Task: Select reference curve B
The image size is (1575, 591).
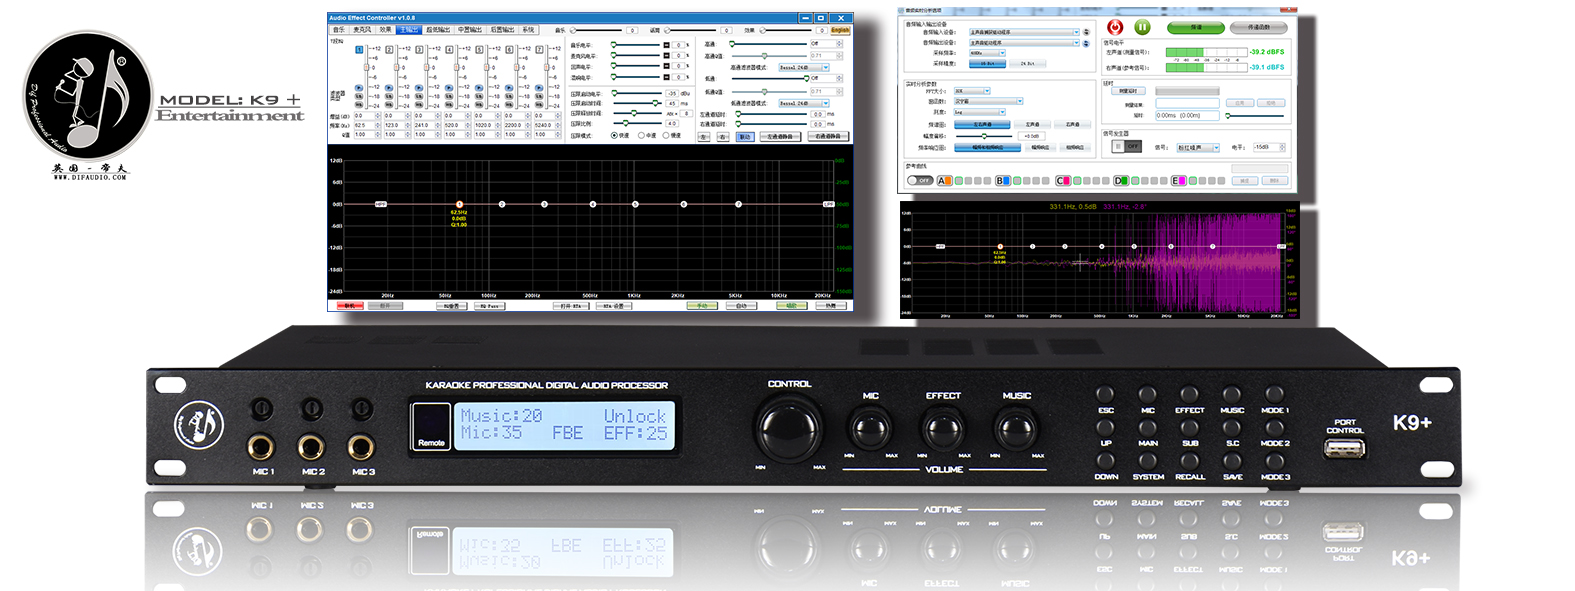Action: coord(1002,181)
